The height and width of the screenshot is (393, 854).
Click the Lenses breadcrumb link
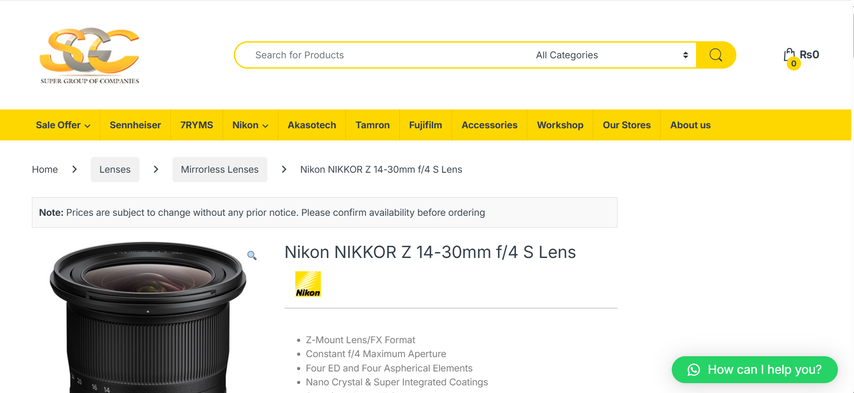click(115, 169)
